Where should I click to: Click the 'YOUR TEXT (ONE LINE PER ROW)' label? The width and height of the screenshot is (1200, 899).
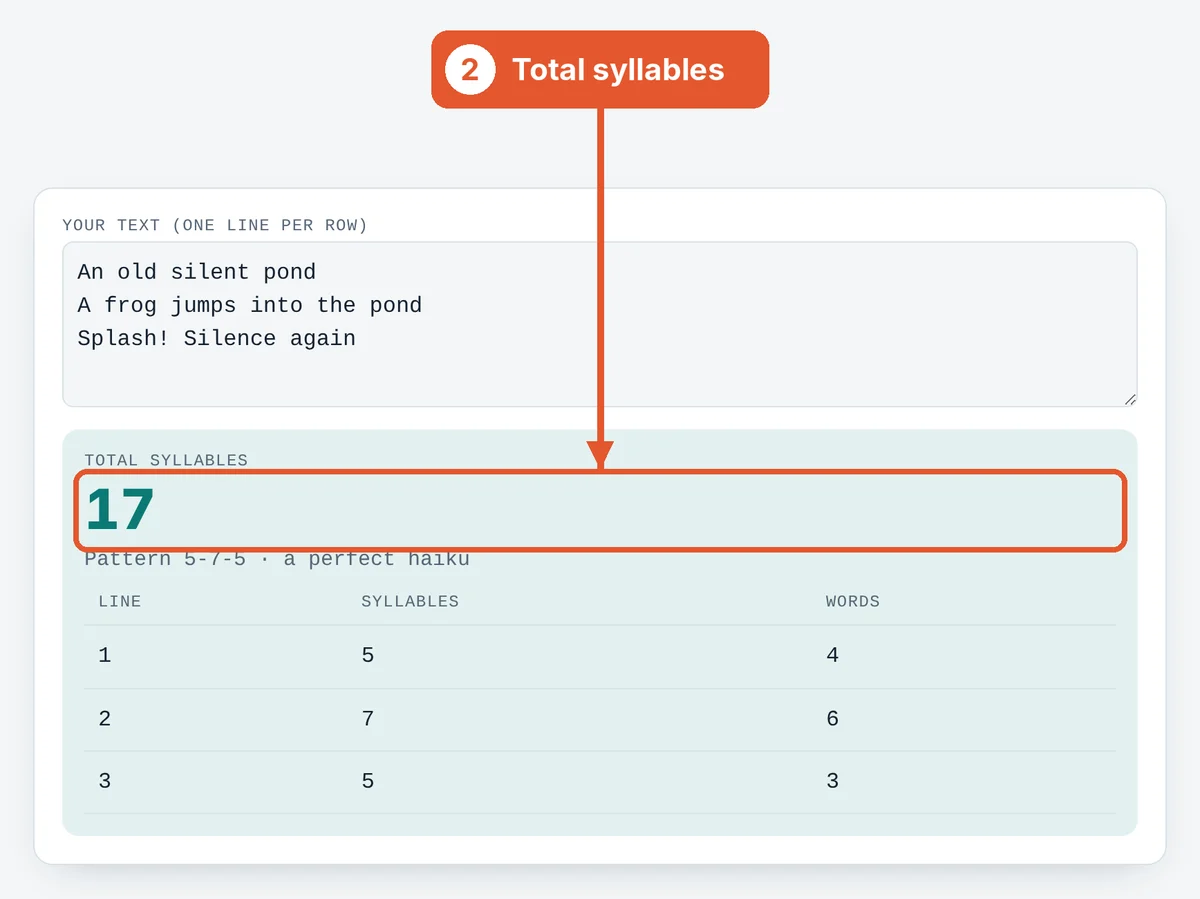click(215, 225)
